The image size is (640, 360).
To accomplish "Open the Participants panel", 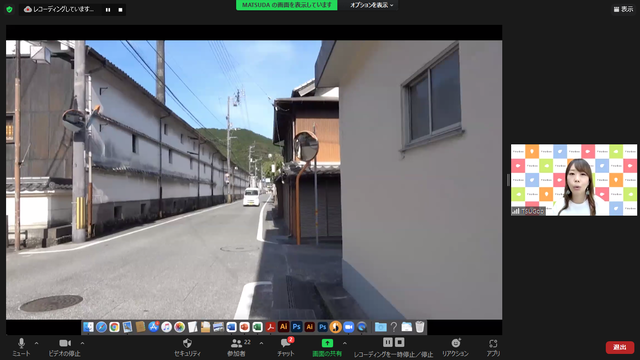I will [x=236, y=347].
